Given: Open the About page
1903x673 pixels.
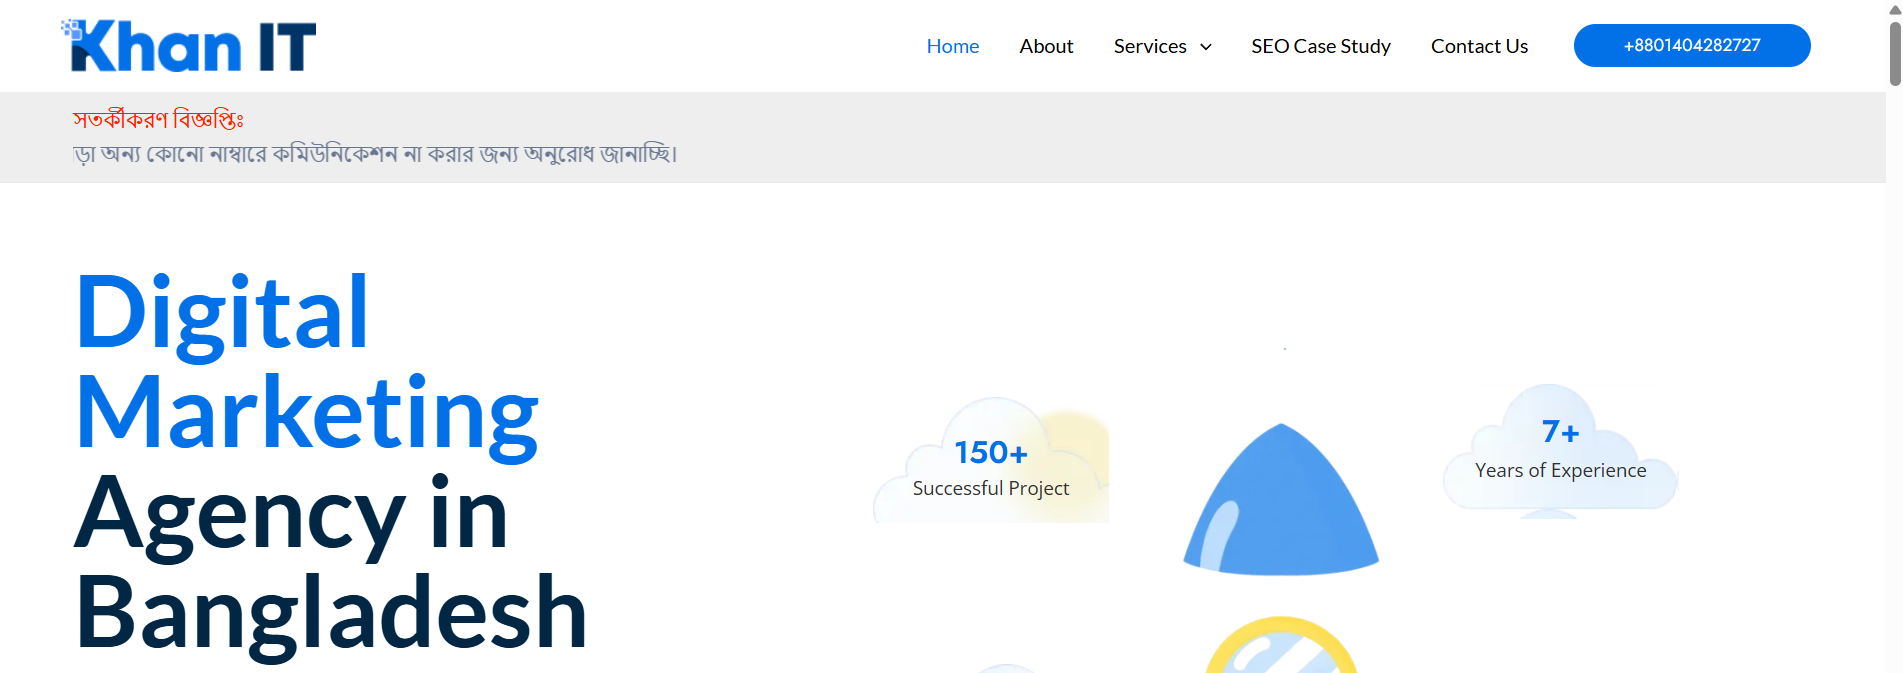Looking at the screenshot, I should [x=1046, y=47].
